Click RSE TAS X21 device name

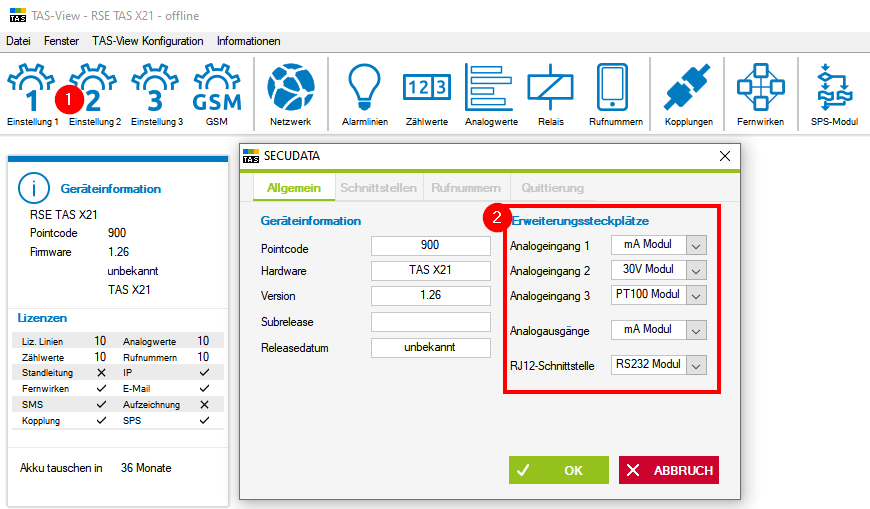point(64,215)
